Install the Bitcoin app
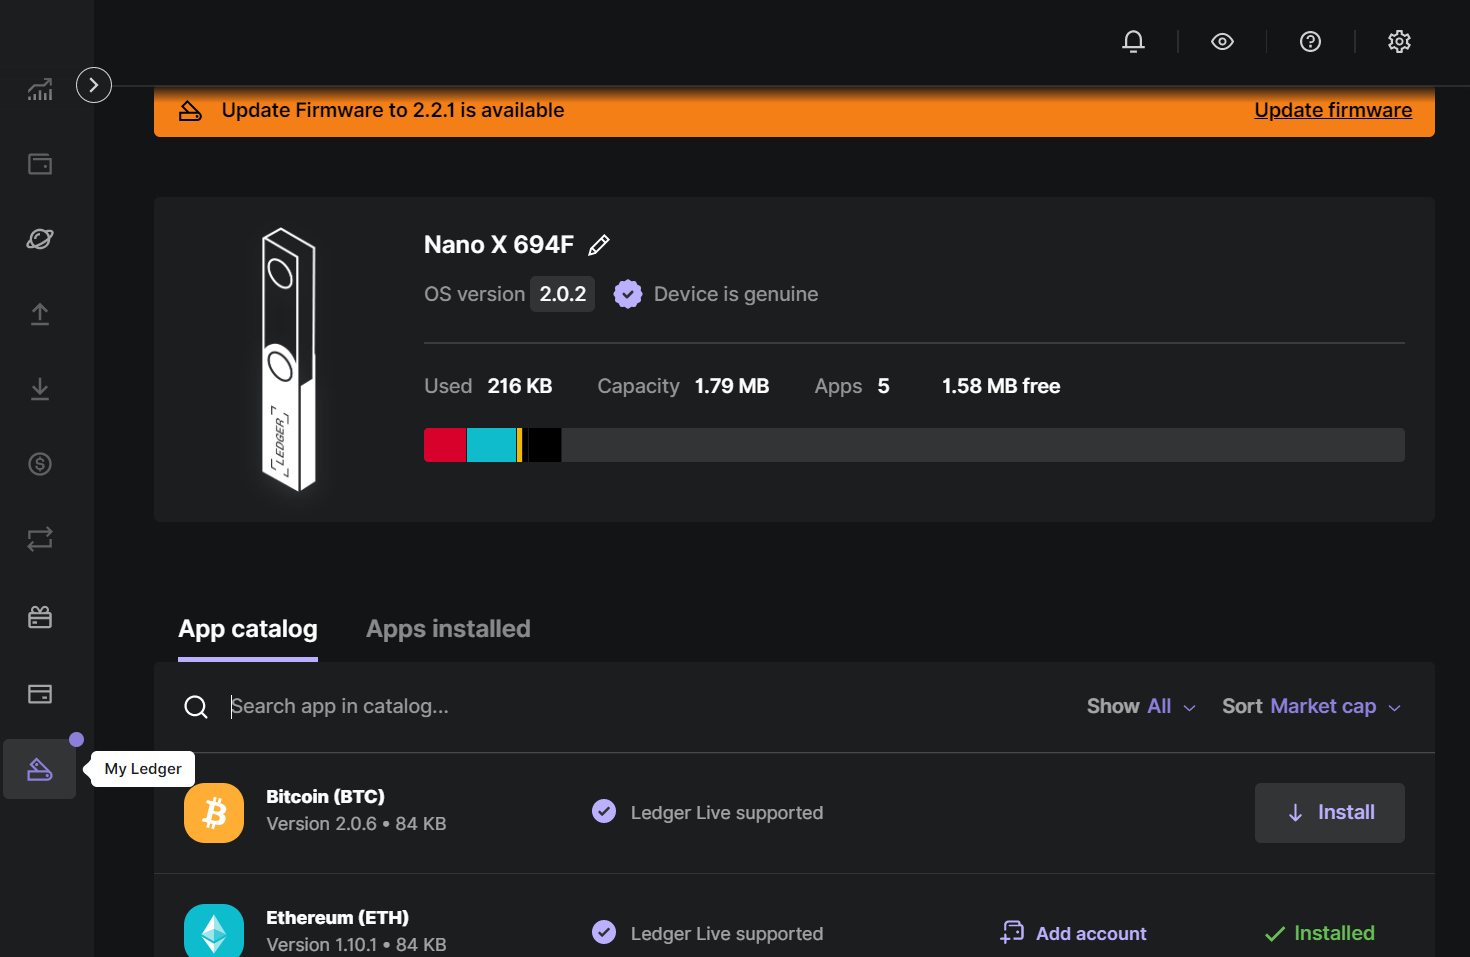 pos(1330,813)
